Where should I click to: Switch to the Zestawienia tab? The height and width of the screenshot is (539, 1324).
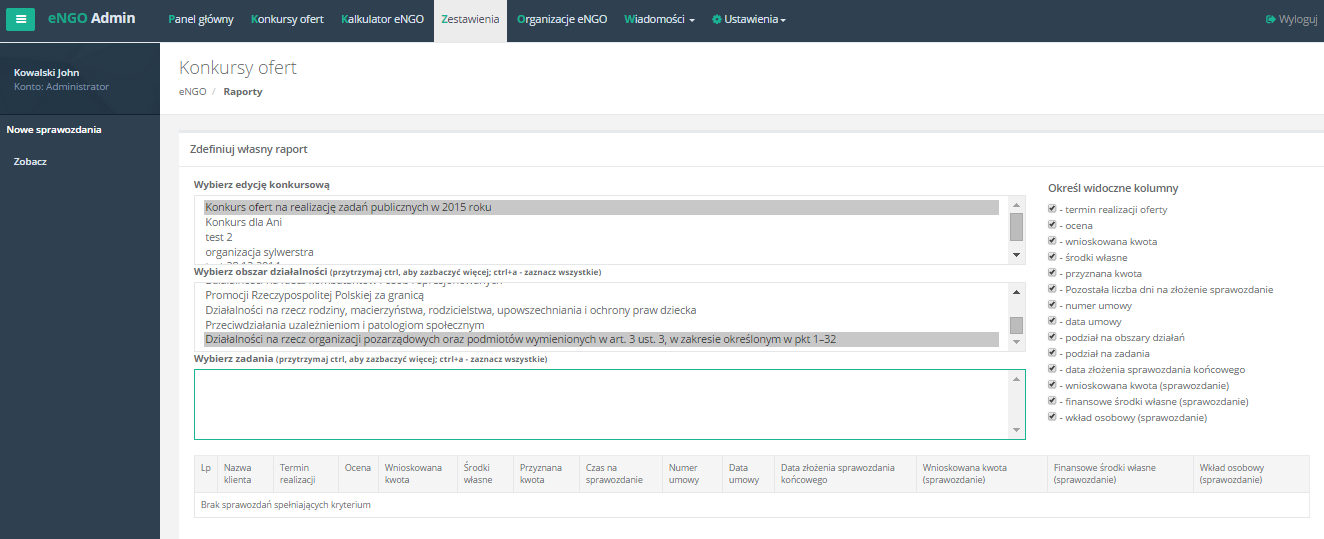click(470, 19)
